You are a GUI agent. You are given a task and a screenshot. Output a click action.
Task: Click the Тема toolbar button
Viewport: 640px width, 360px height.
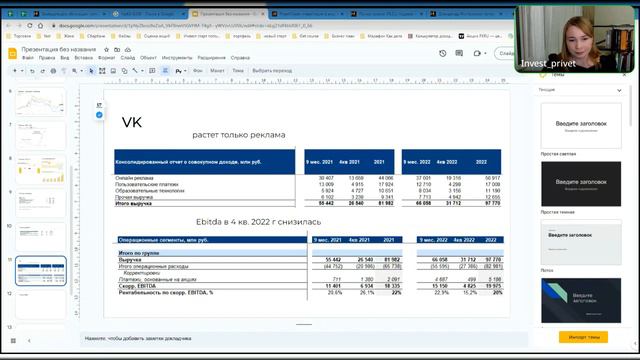pyautogui.click(x=238, y=71)
